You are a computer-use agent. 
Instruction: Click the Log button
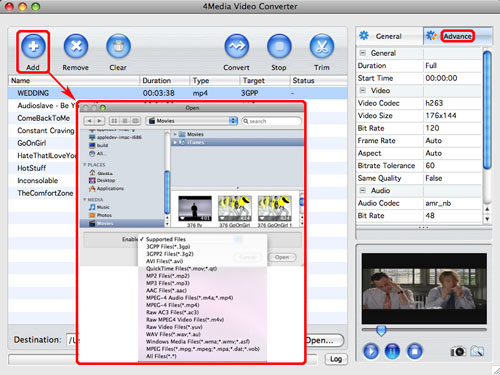tap(336, 359)
